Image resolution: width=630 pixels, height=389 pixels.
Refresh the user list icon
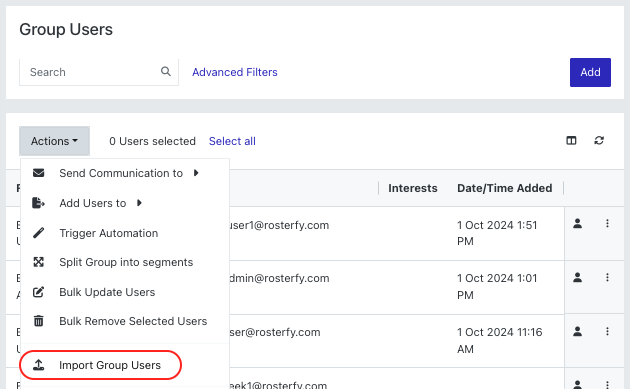point(599,141)
